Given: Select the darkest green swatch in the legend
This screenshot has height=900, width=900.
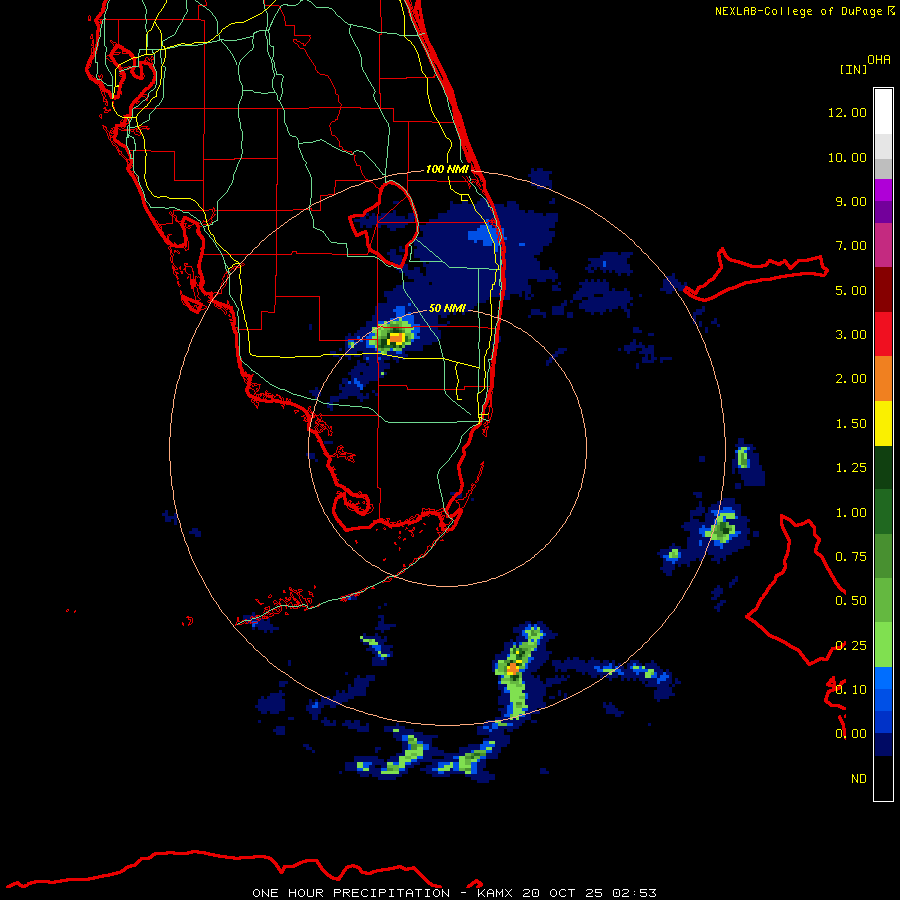Looking at the screenshot, I should (x=883, y=467).
